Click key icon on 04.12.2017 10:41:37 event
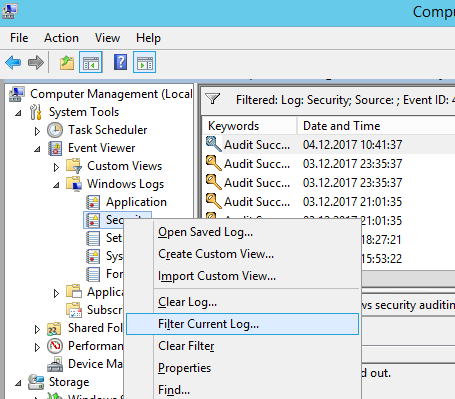Screen dimensions: 455x399 click(x=214, y=144)
